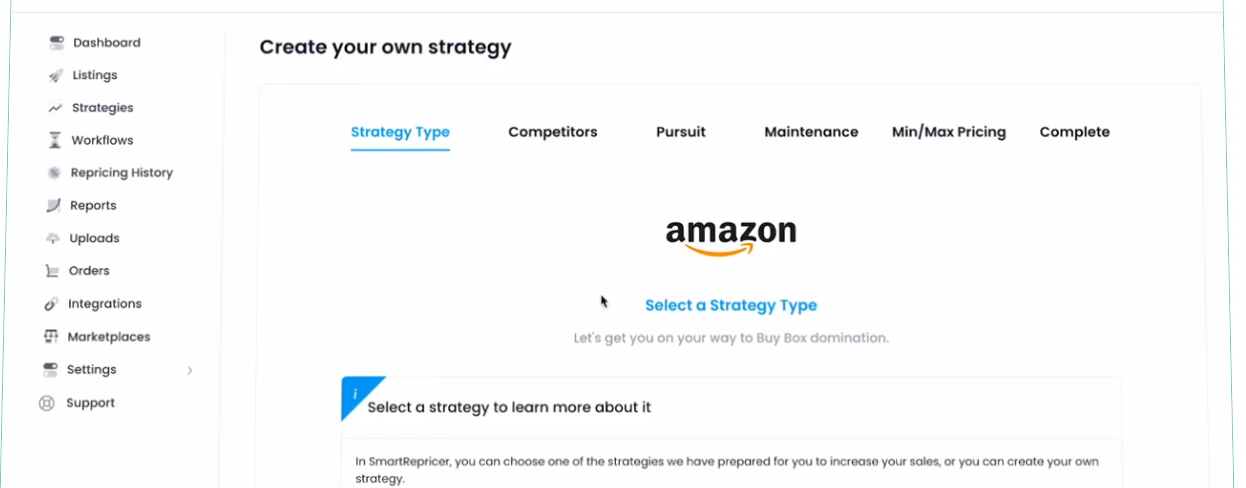Click the blue info corner badge
The image size is (1246, 488).
[x=355, y=393]
